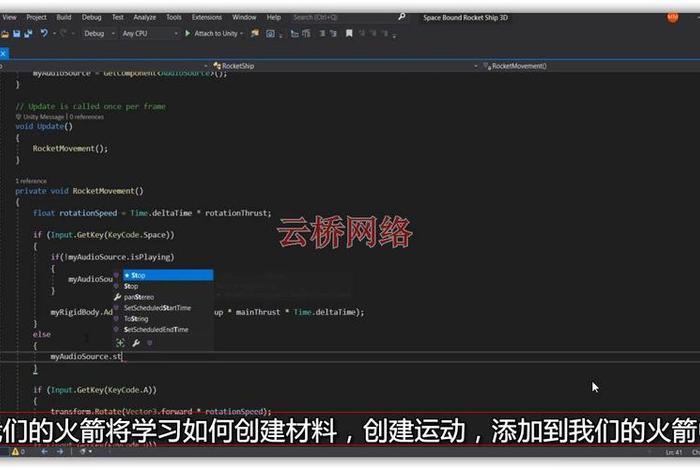Click the Save file icon
This screenshot has height=470, width=700.
point(17,33)
